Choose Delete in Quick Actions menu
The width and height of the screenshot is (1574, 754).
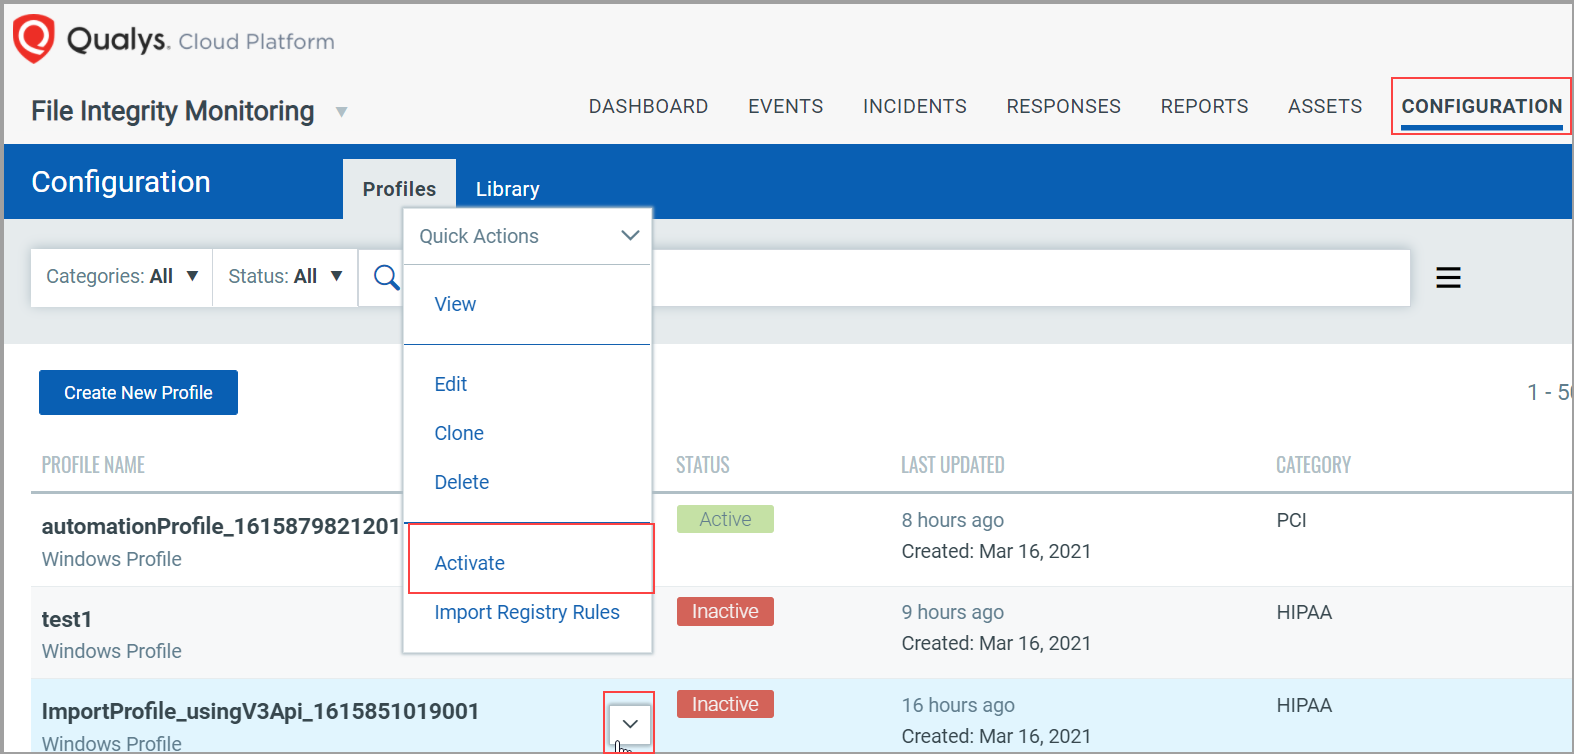pos(461,482)
